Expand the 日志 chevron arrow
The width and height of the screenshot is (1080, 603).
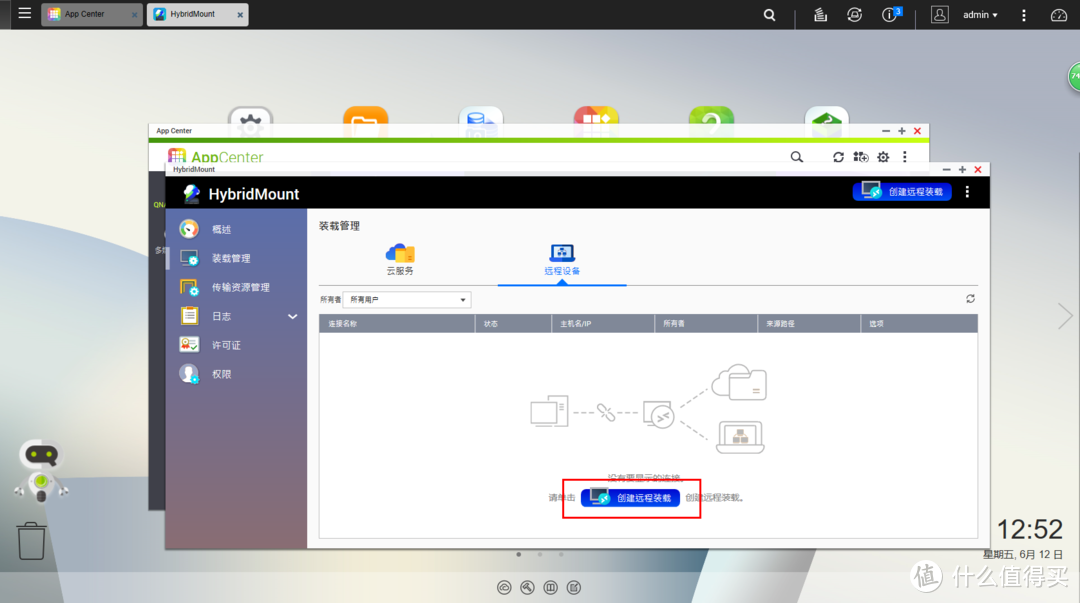click(x=293, y=316)
